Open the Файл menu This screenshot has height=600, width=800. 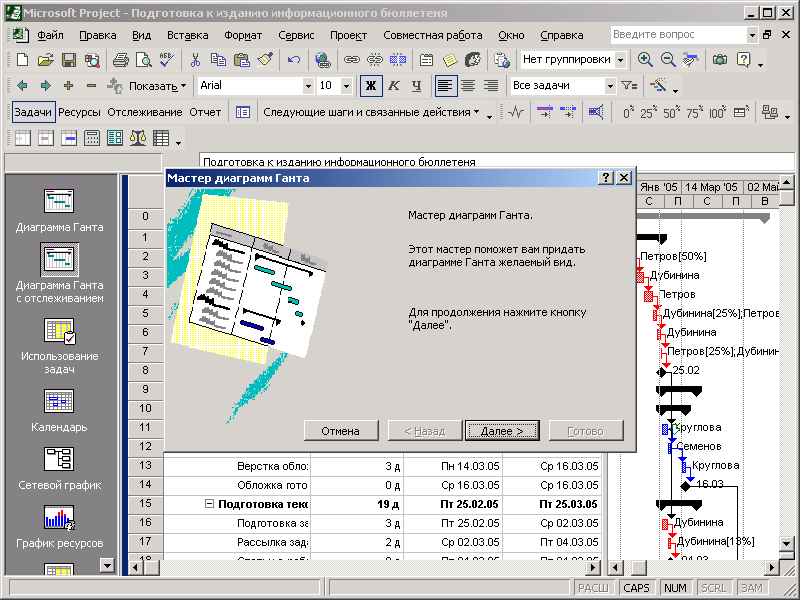click(x=50, y=35)
